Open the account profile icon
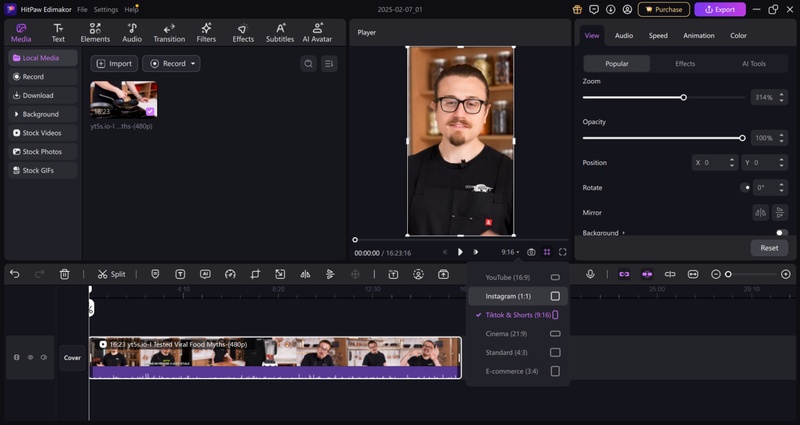 tap(628, 9)
